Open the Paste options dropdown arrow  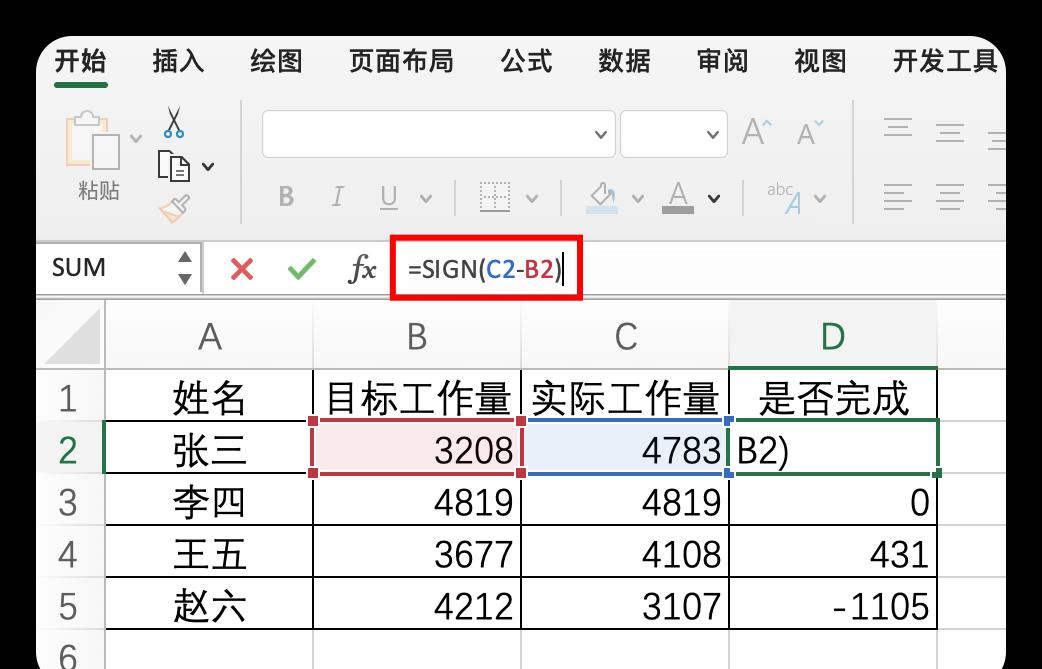(x=136, y=139)
